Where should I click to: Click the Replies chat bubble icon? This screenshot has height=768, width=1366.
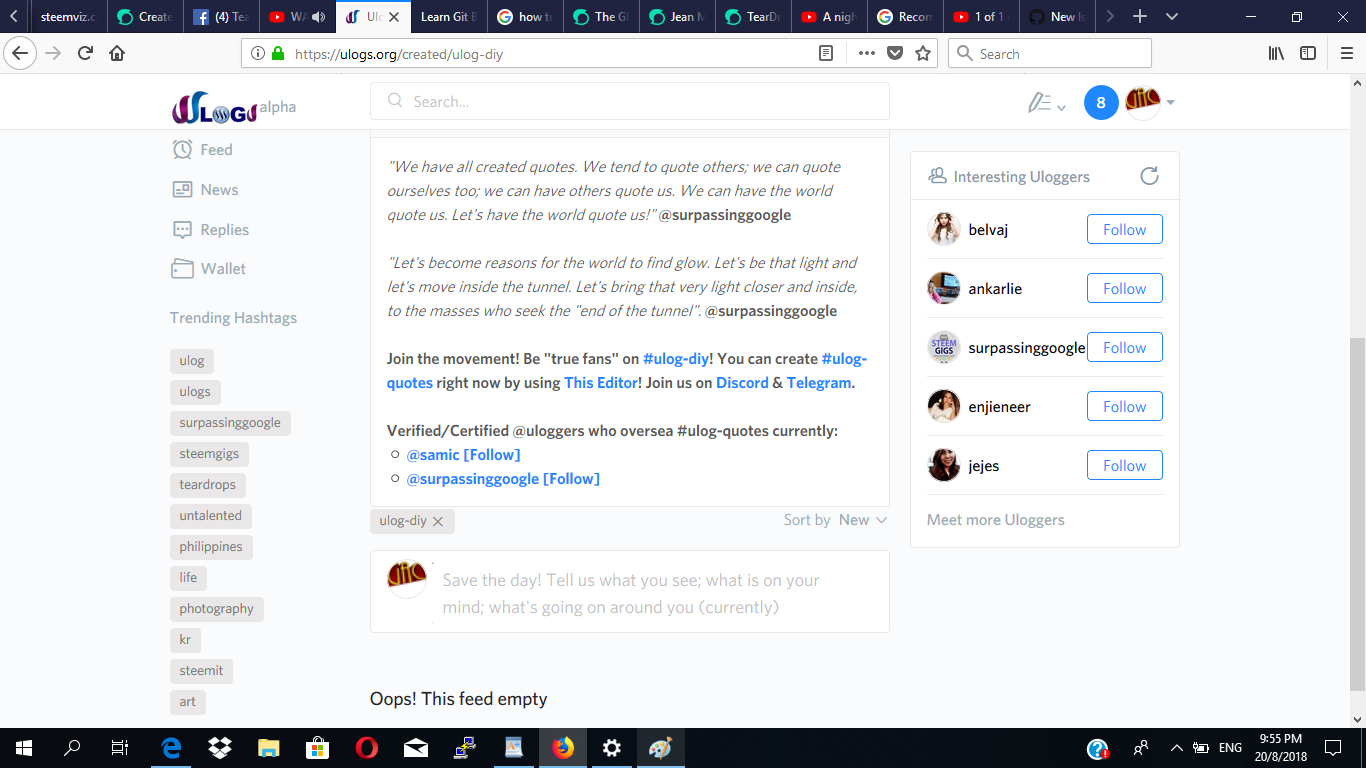182,229
